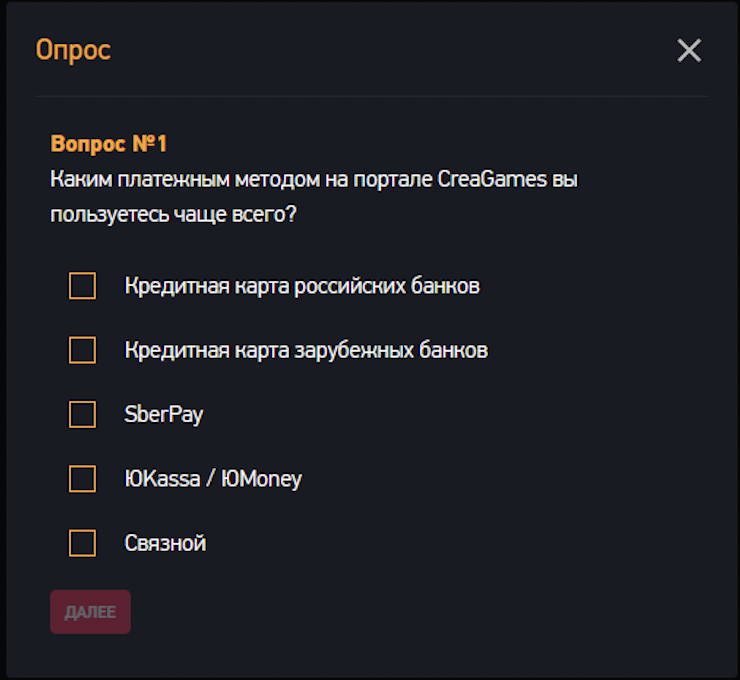Image resolution: width=740 pixels, height=680 pixels.
Task: Click the word CreaGames in the question
Action: (490, 181)
